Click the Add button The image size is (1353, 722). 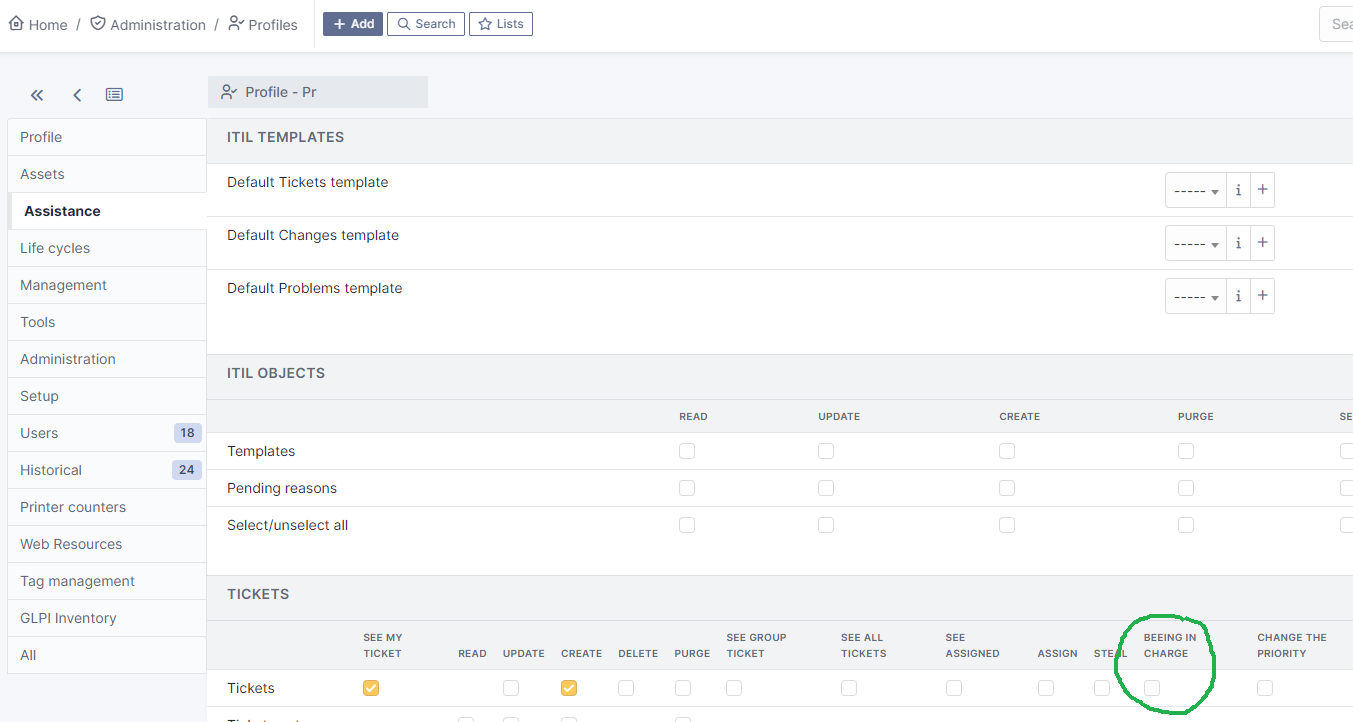pos(353,24)
